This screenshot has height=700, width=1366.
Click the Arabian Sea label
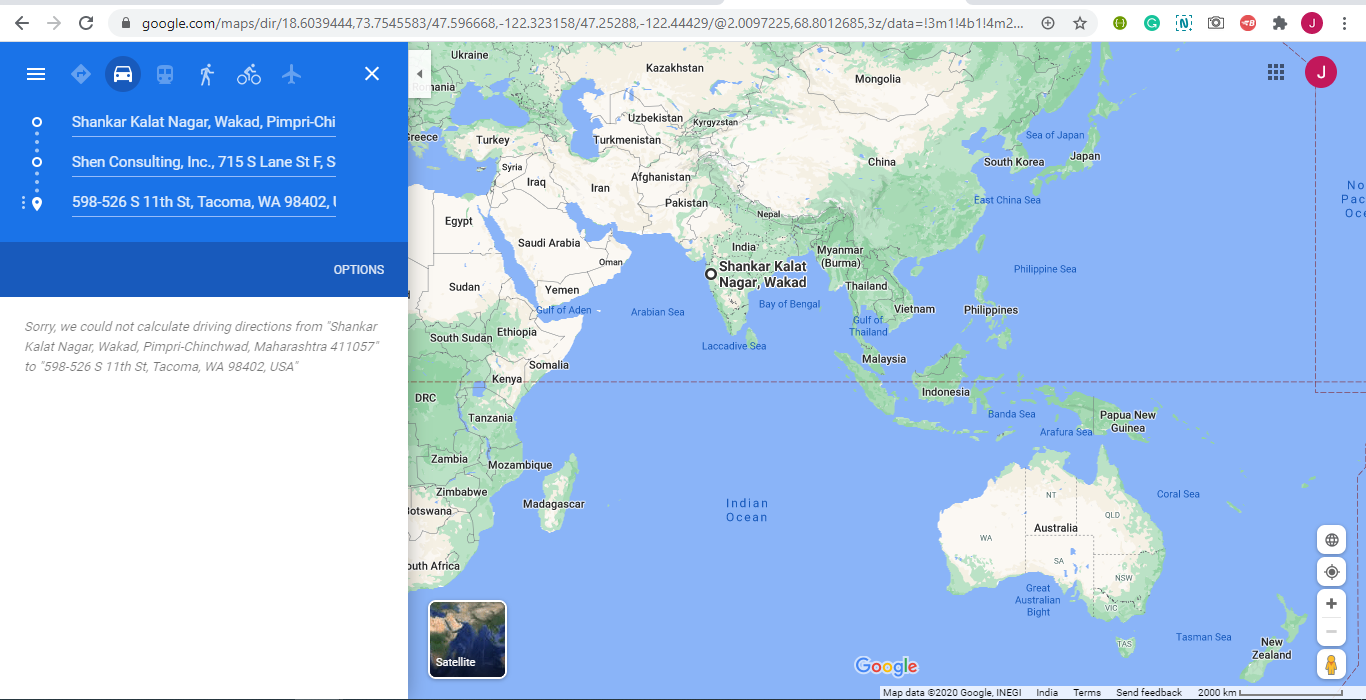point(658,312)
